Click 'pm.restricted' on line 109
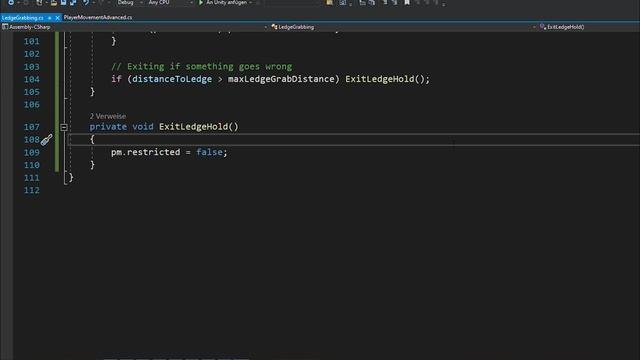 point(145,152)
